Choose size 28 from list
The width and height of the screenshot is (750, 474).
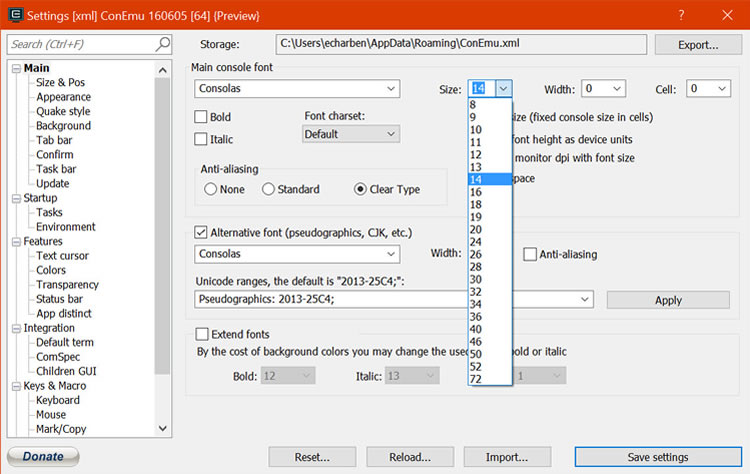[x=490, y=266]
